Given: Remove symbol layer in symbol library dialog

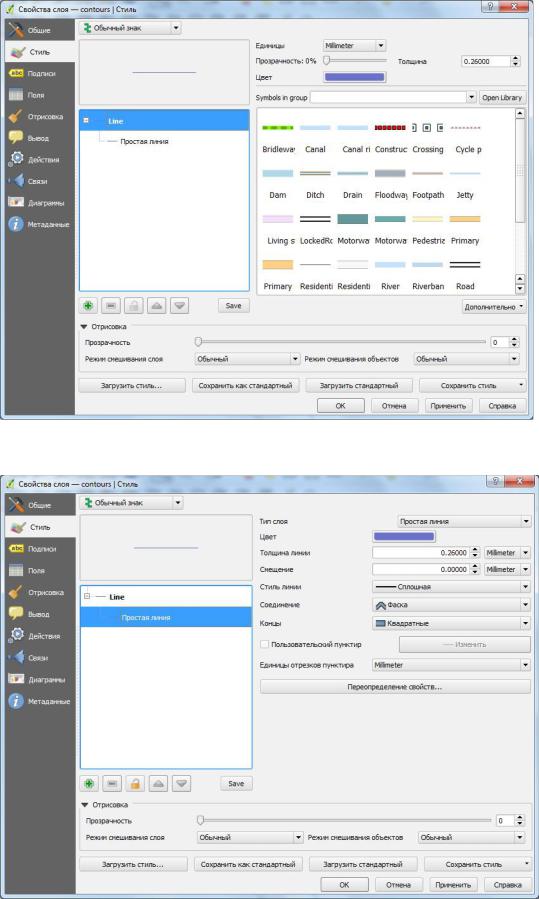Looking at the screenshot, I should click(x=111, y=306).
